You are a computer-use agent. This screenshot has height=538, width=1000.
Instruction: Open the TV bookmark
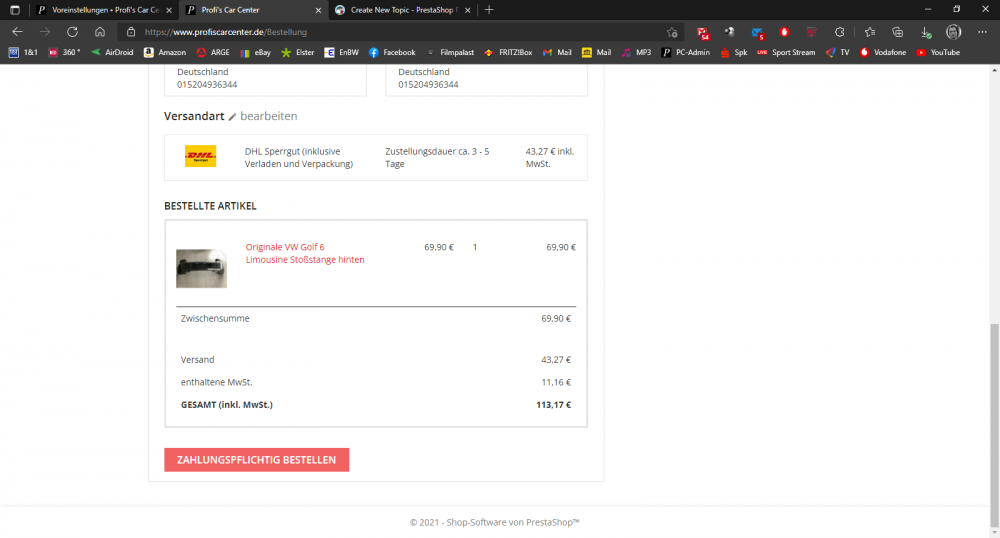pos(837,52)
